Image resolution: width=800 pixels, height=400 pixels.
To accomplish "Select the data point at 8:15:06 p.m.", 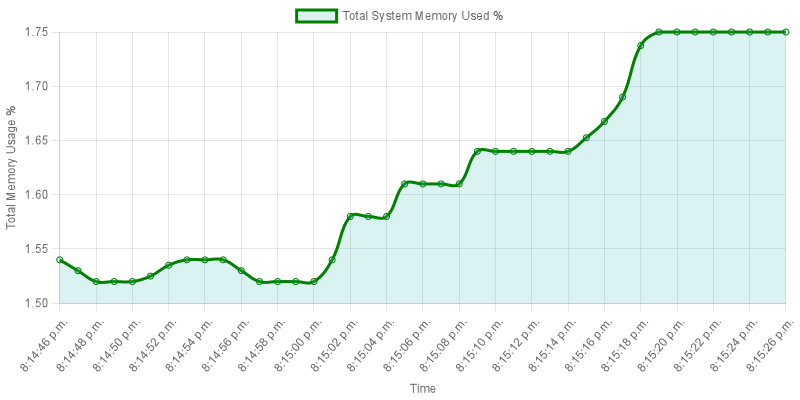I will 423,184.
